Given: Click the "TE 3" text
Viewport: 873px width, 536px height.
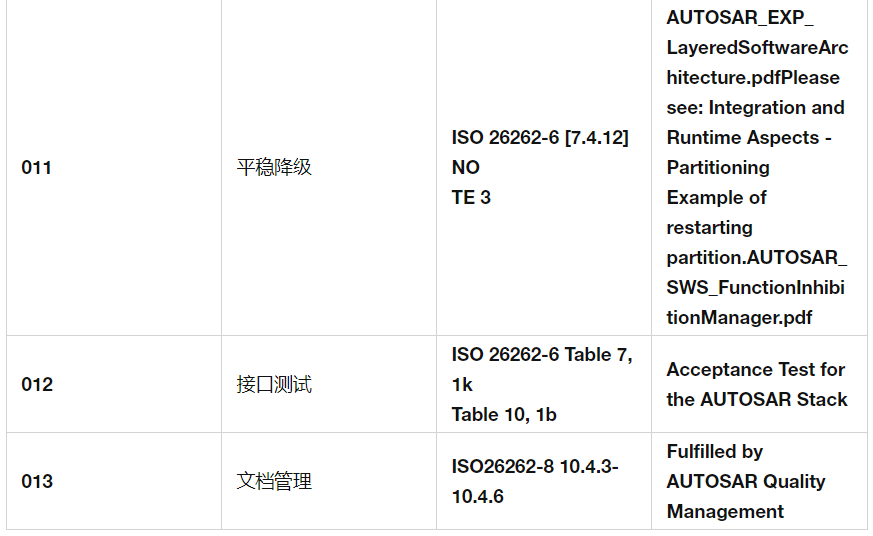Looking at the screenshot, I should tap(471, 197).
